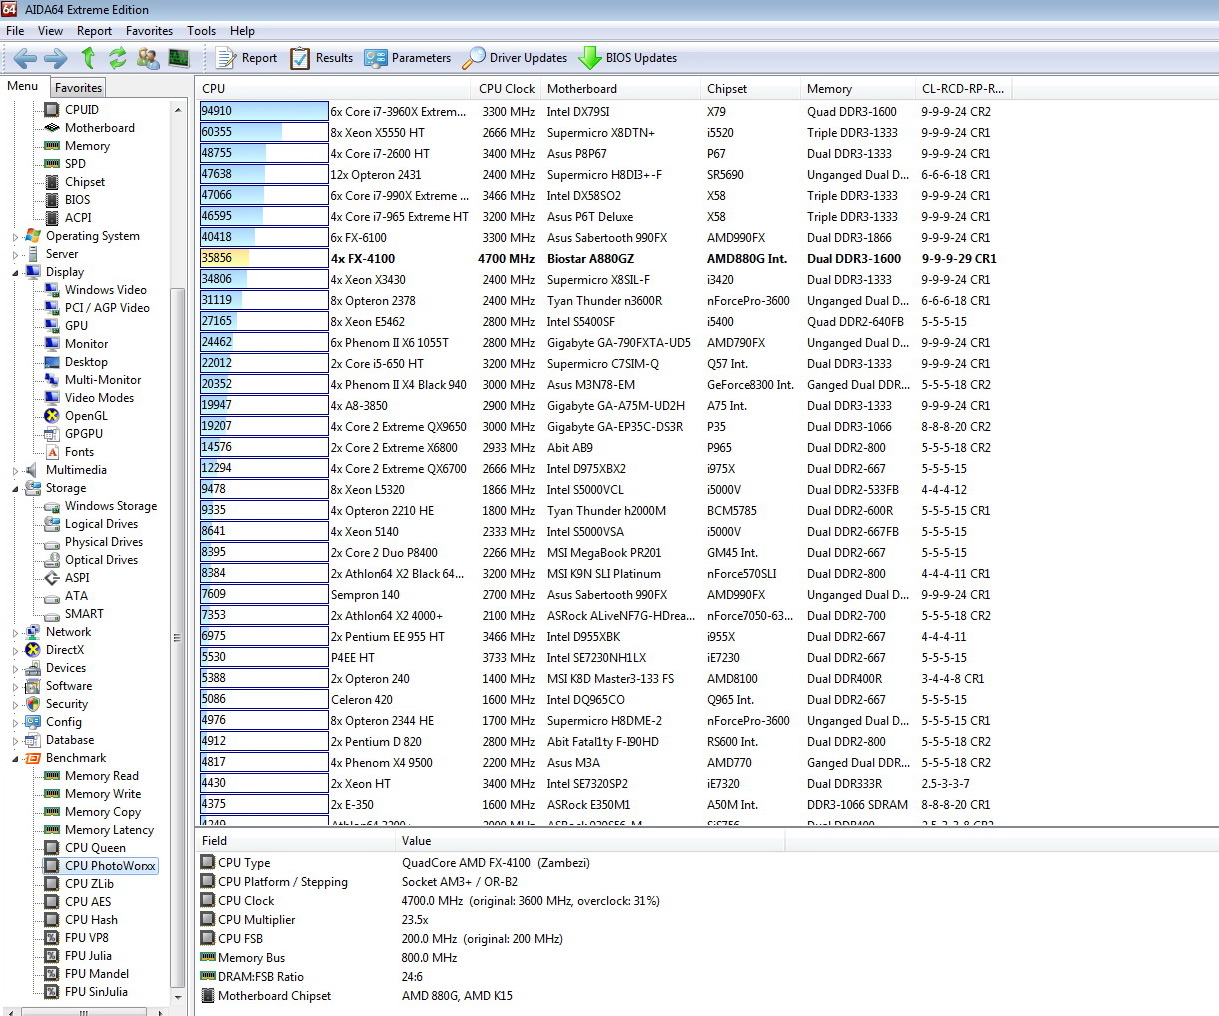Click the Back navigation arrow in toolbar
The image size is (1219, 1016).
[x=25, y=58]
